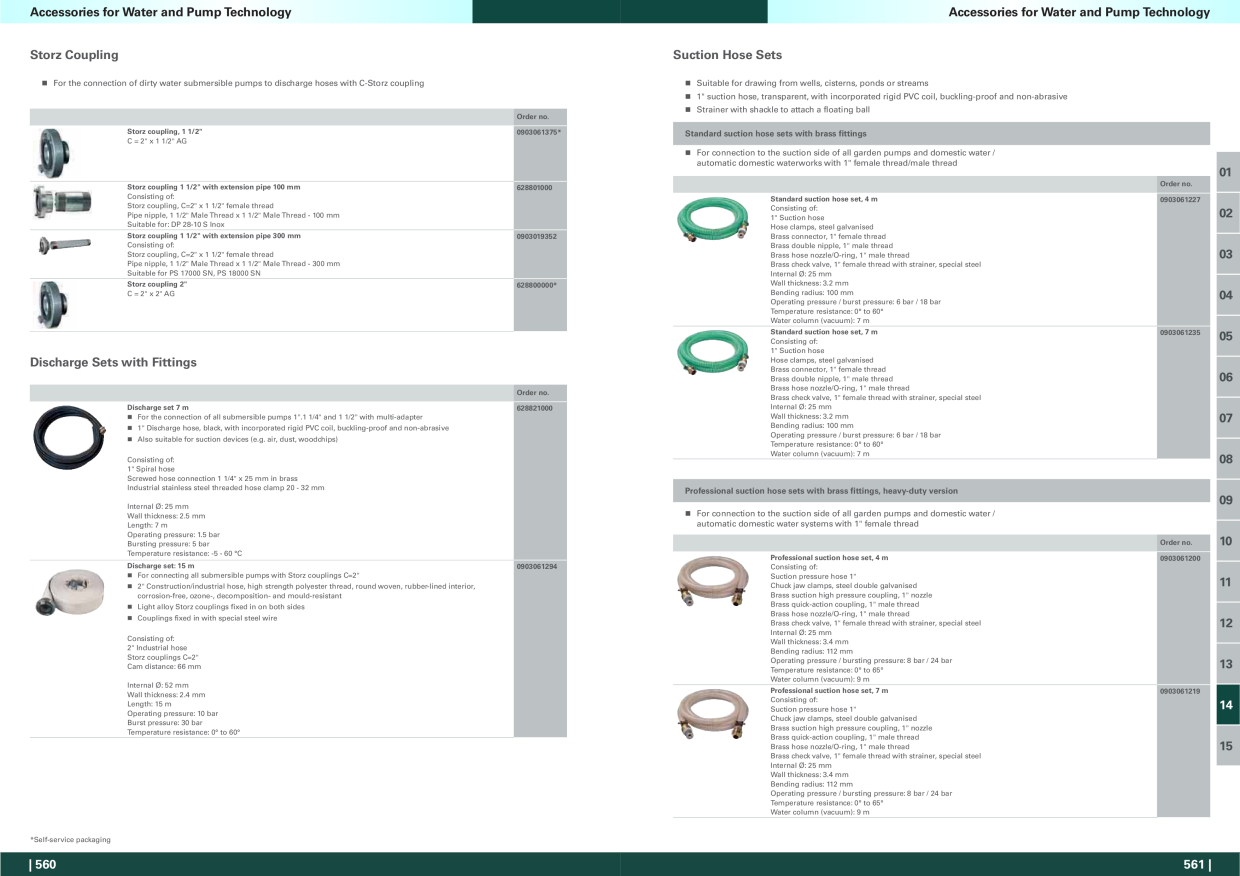The width and height of the screenshot is (1240, 876).
Task: Select order number 0903061227
Action: (x=1180, y=199)
